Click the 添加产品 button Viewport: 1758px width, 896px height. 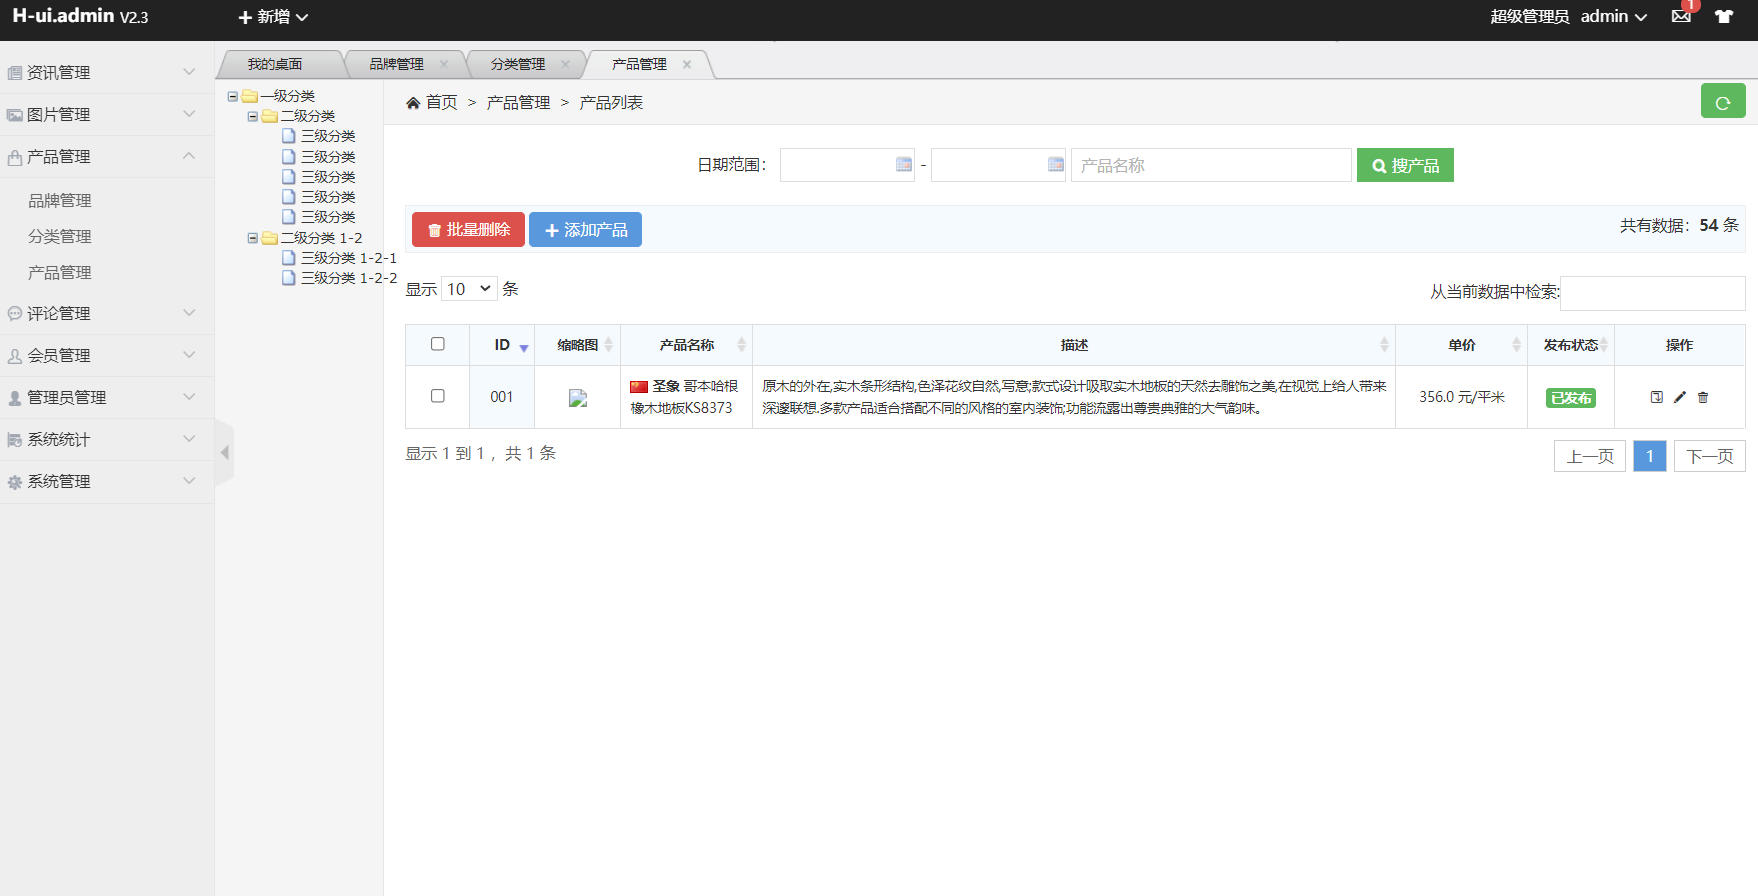click(x=585, y=229)
